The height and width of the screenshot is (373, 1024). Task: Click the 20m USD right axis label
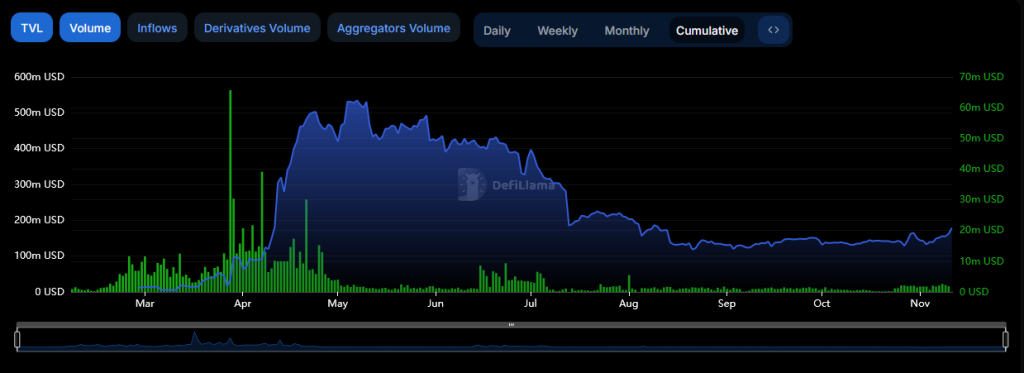coord(982,230)
